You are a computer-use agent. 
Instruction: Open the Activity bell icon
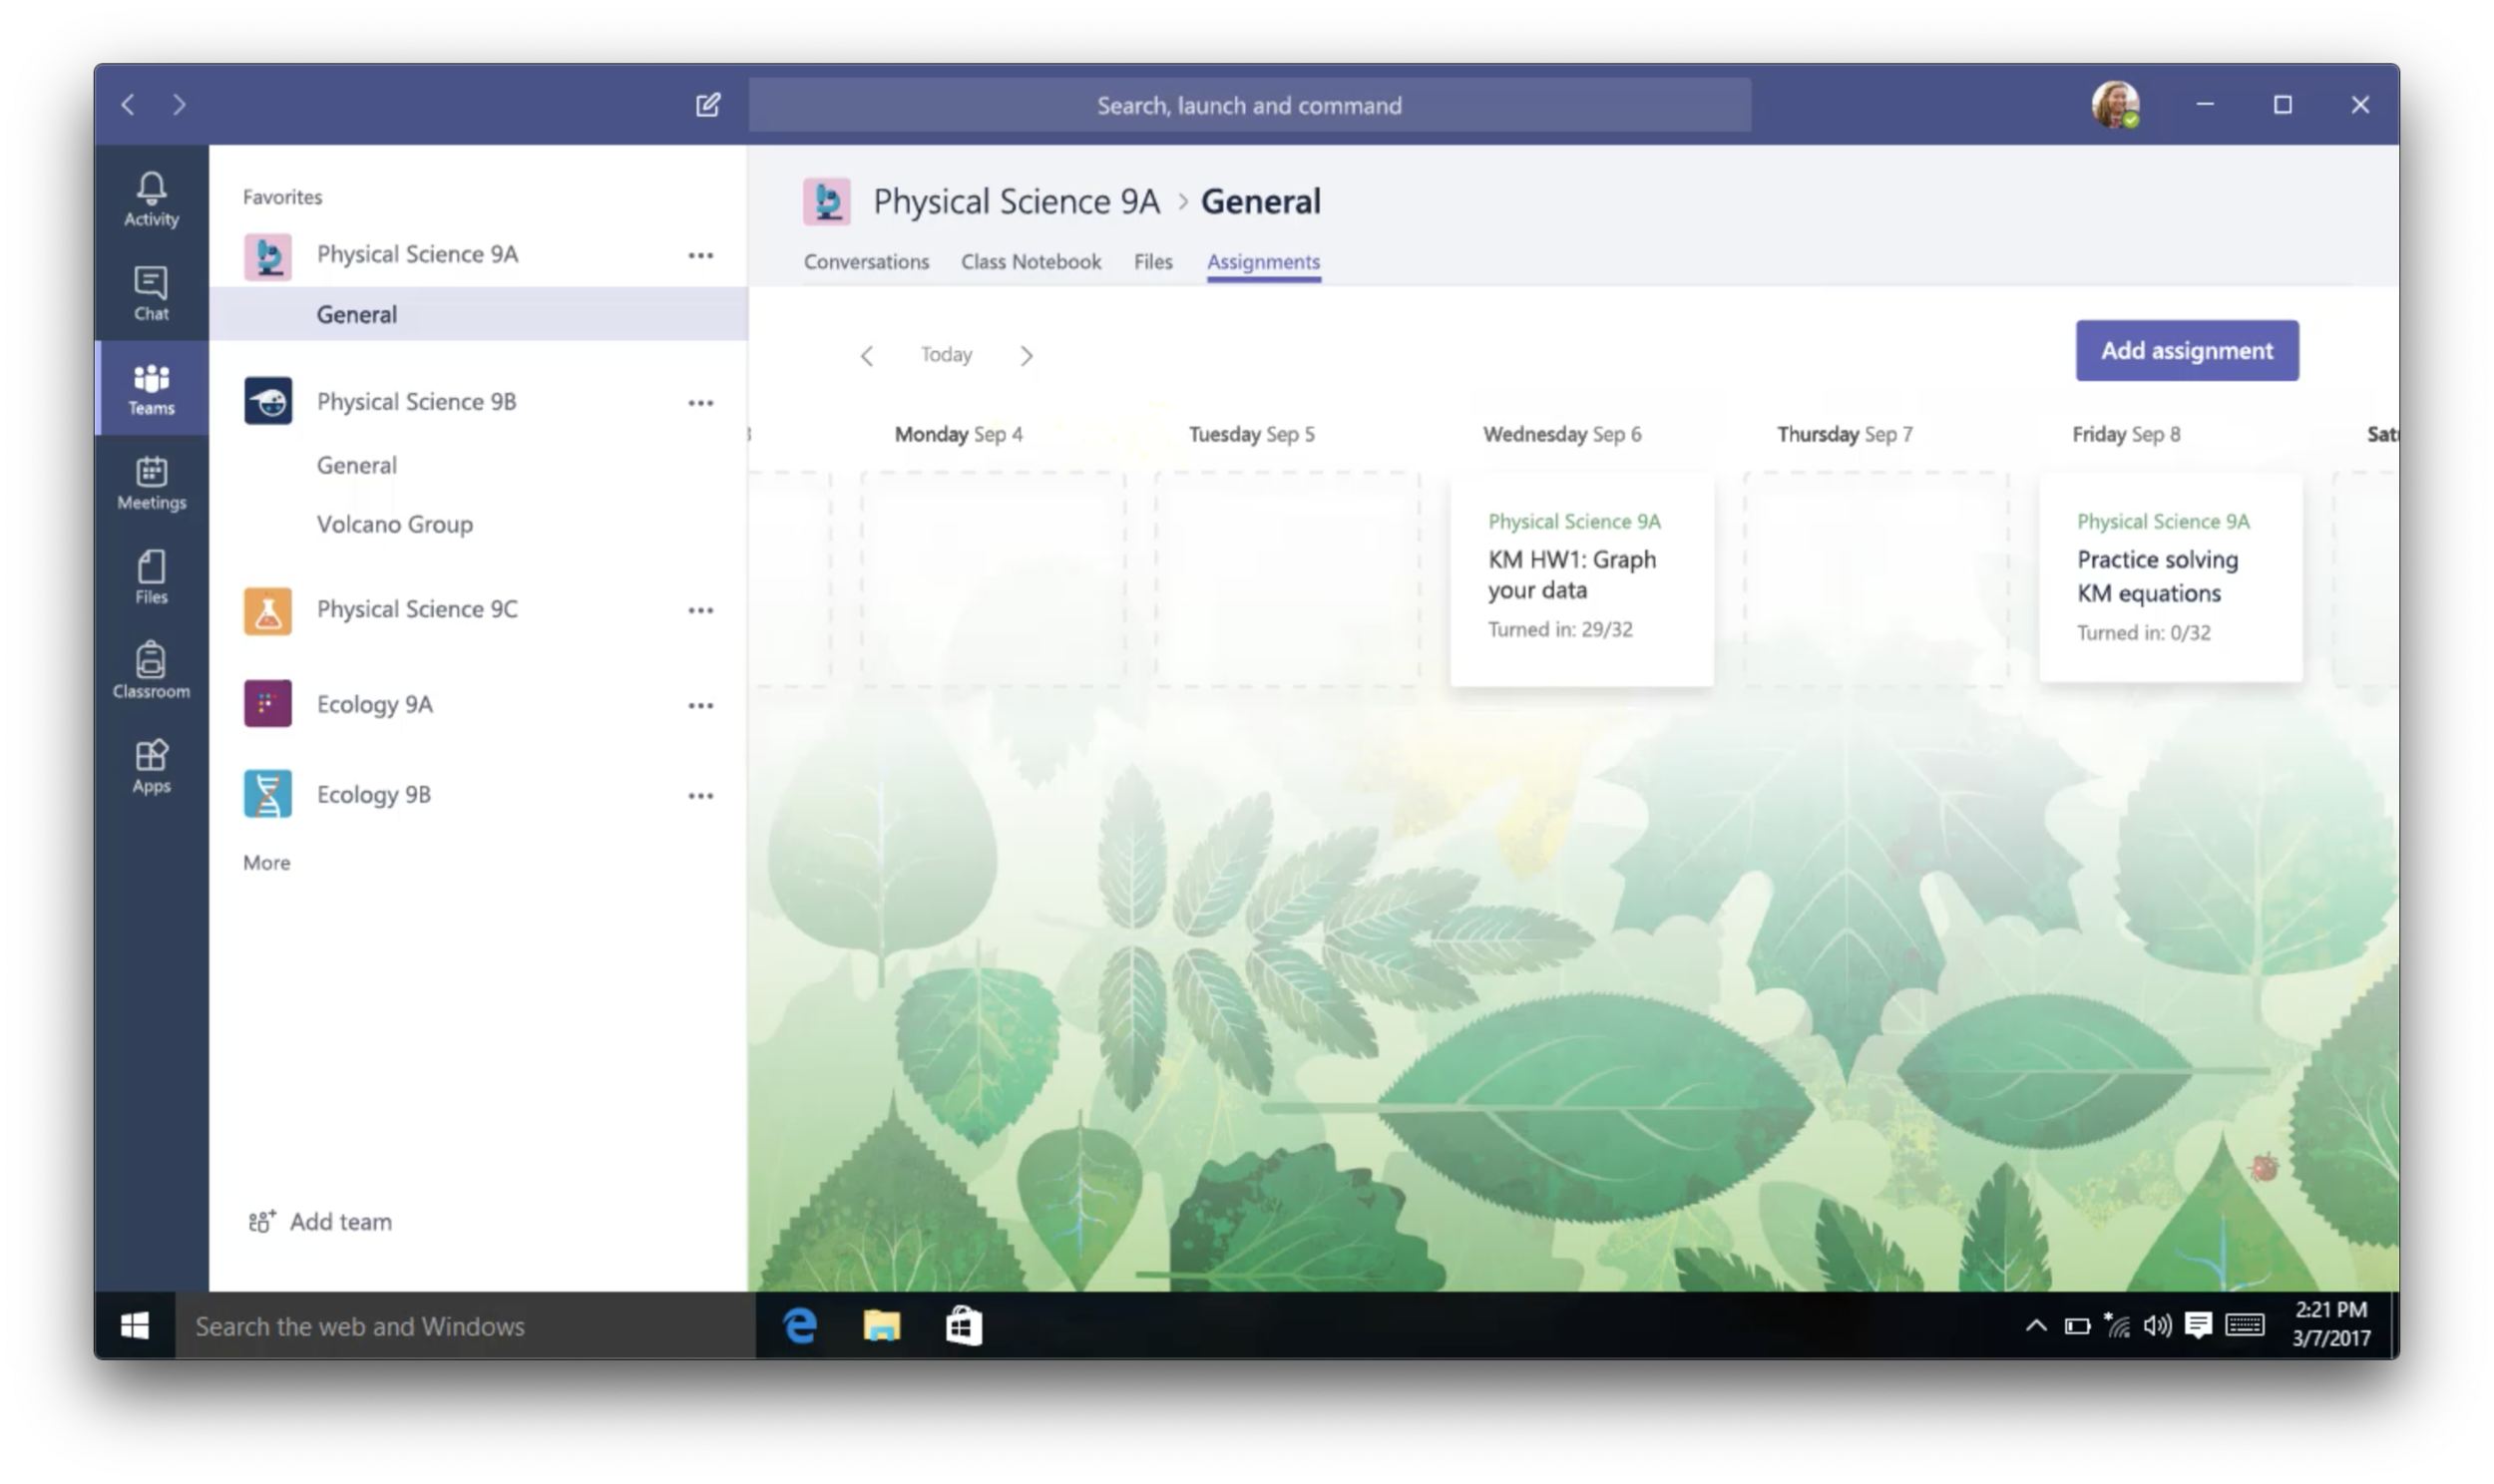point(151,198)
